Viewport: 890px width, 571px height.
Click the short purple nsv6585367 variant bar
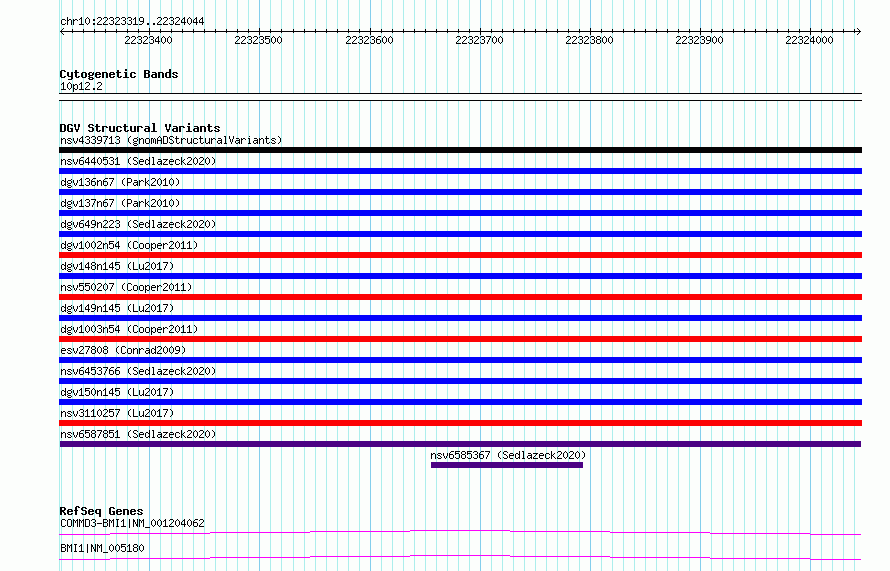coord(507,465)
